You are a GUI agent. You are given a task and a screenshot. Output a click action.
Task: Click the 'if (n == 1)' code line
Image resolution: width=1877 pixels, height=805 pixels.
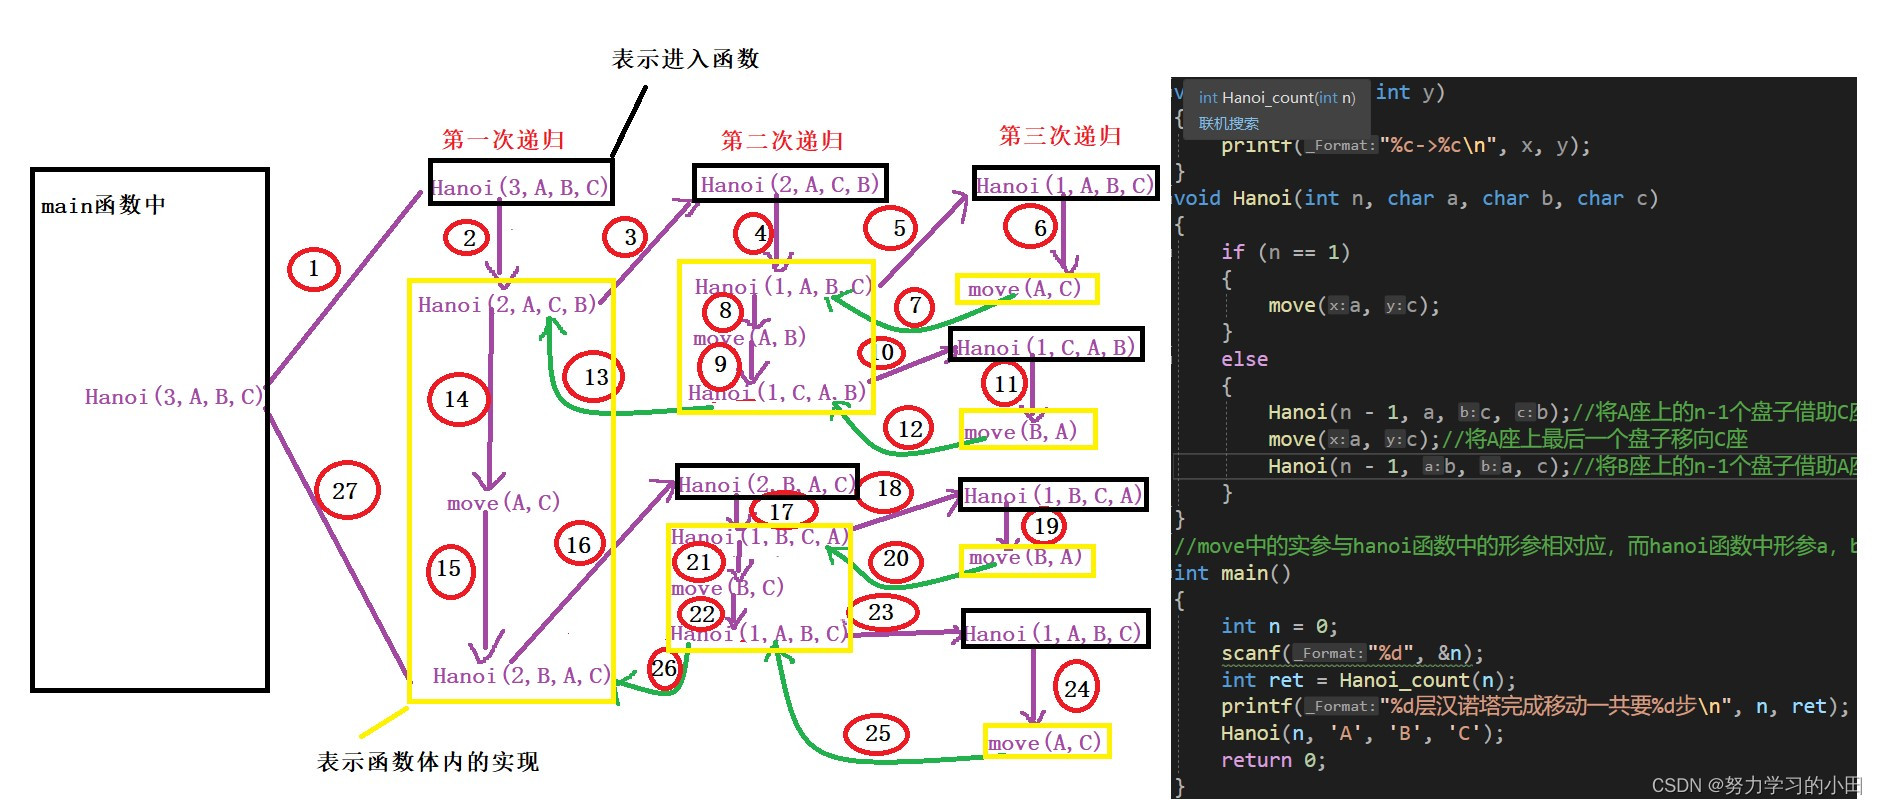1285,252
